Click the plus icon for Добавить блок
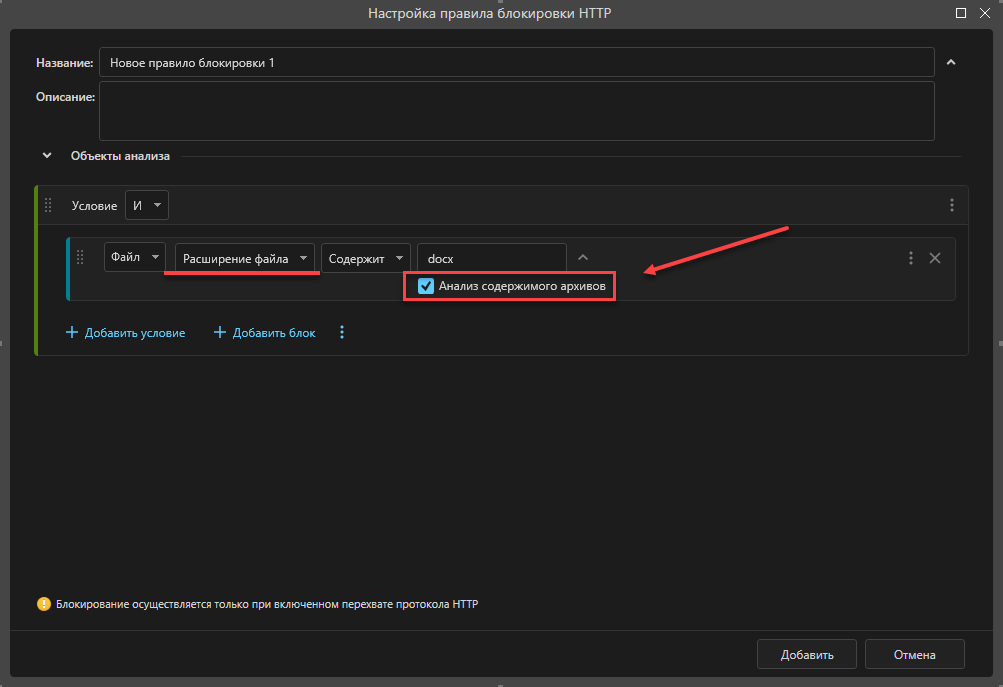Viewport: 1003px width, 687px height. [219, 332]
